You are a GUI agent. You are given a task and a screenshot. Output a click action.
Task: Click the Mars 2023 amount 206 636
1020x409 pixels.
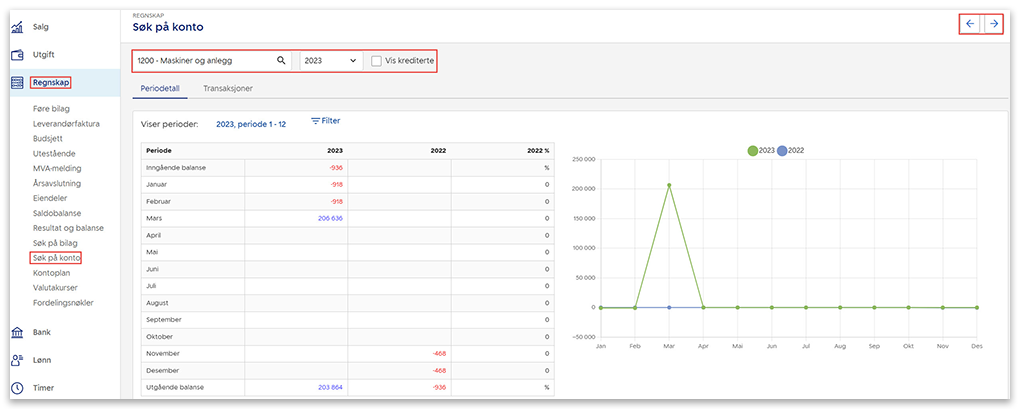pos(330,217)
